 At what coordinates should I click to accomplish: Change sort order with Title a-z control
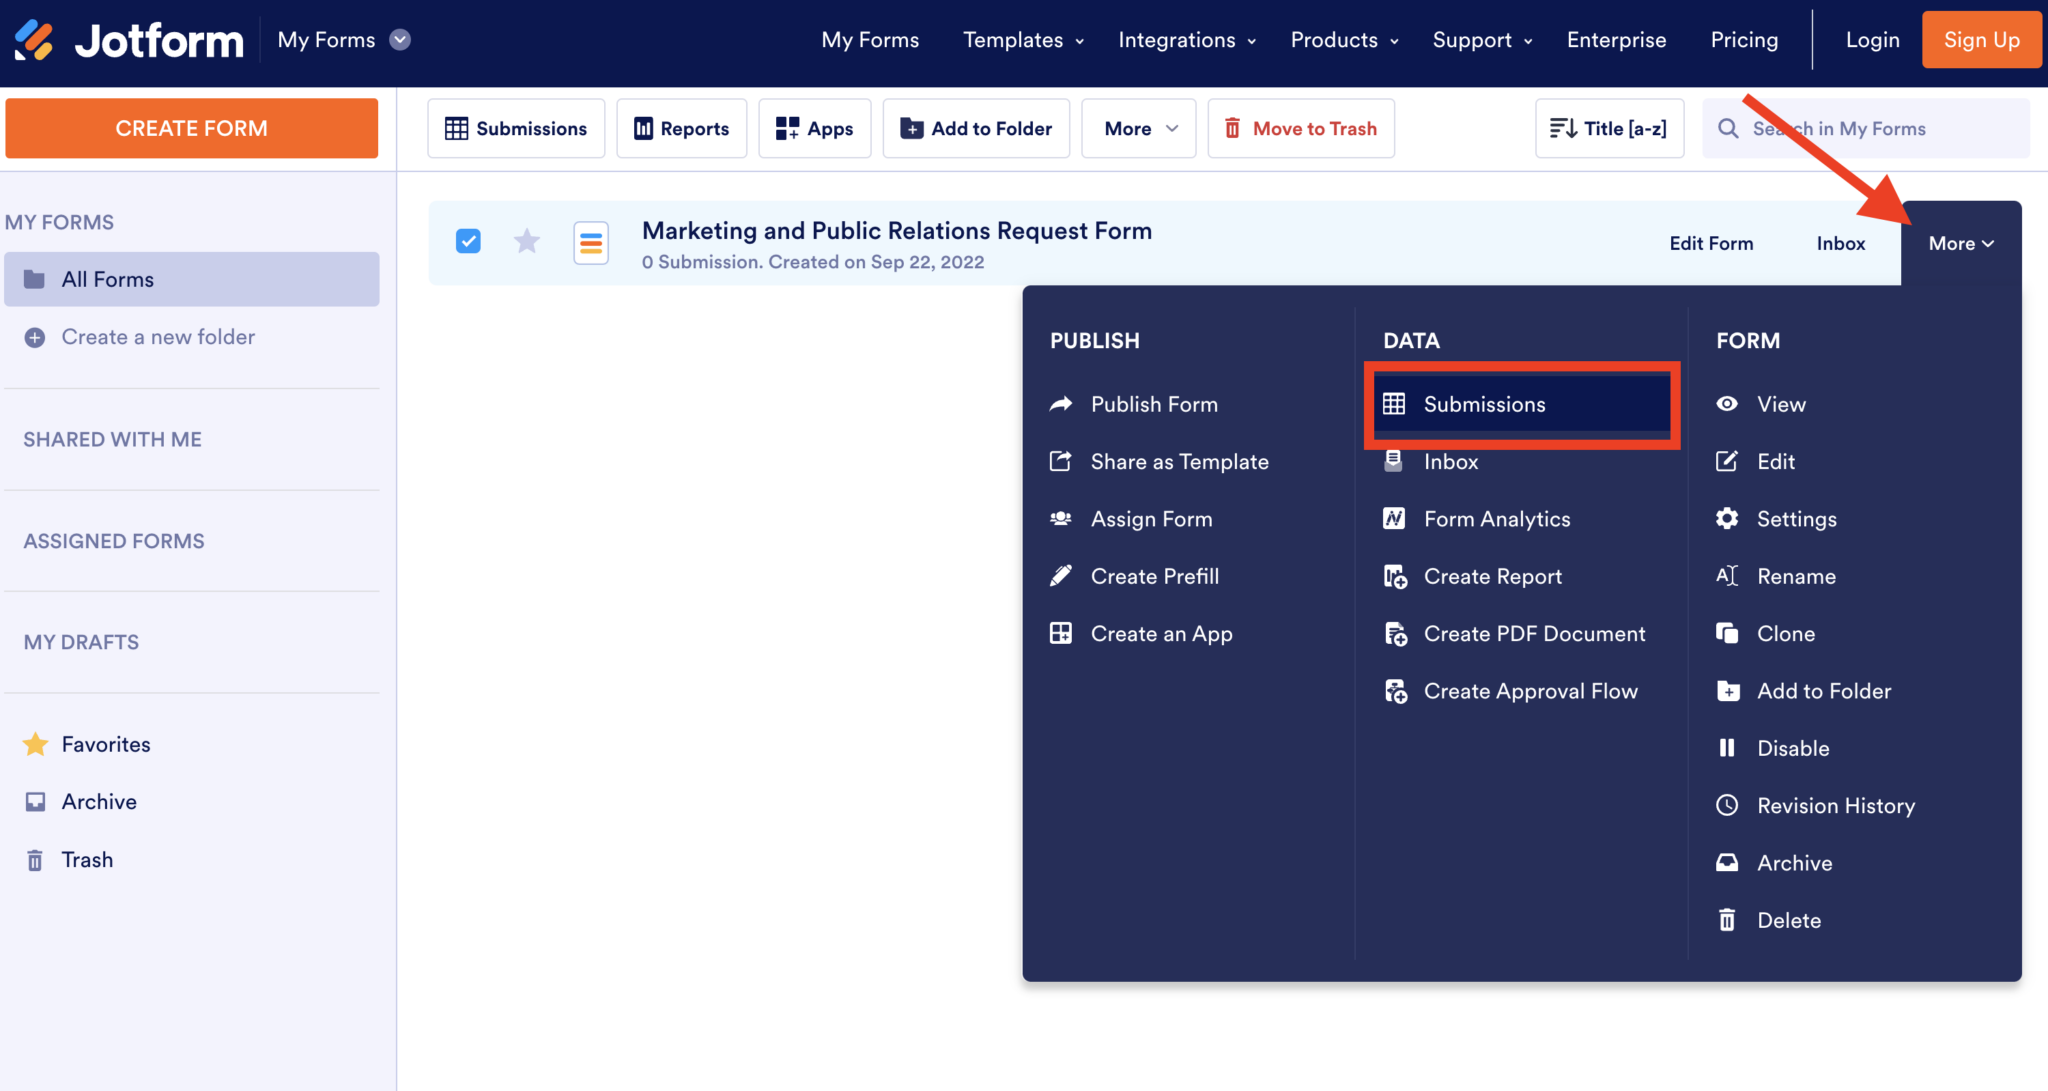tap(1608, 128)
